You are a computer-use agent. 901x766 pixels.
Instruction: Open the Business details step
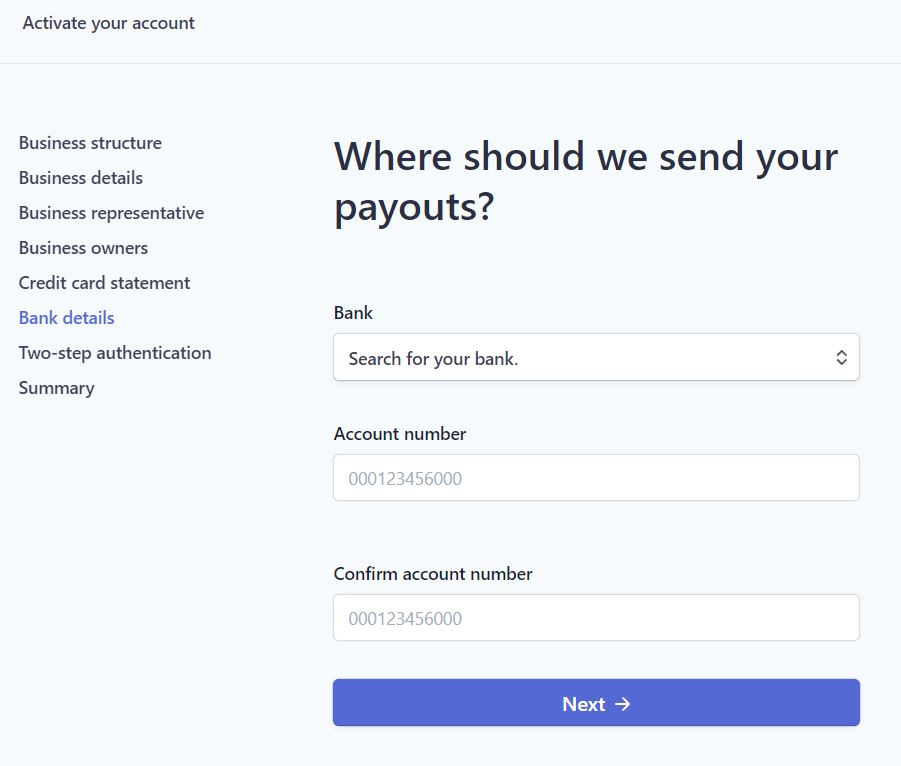point(81,178)
